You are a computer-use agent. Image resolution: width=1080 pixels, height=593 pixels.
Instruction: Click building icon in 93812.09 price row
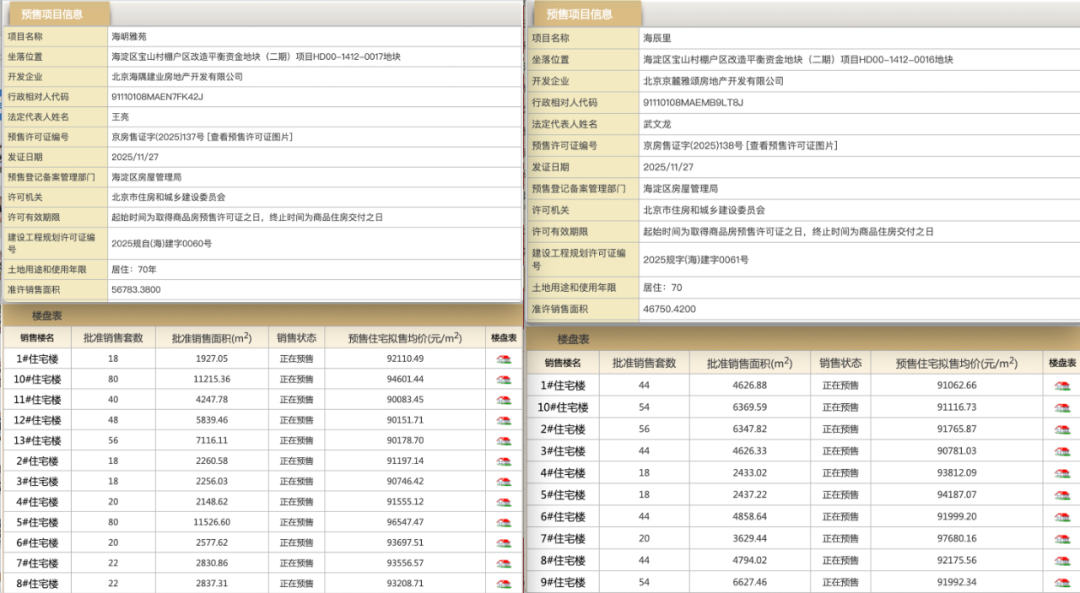[x=1061, y=473]
